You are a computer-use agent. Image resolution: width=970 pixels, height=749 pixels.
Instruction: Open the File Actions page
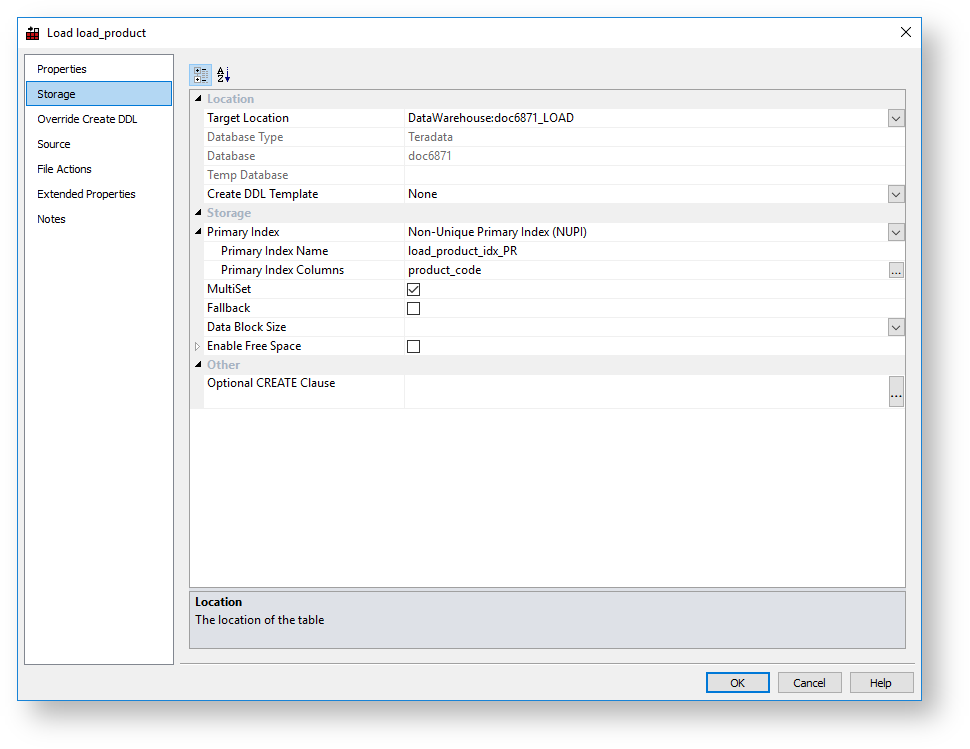click(99, 169)
